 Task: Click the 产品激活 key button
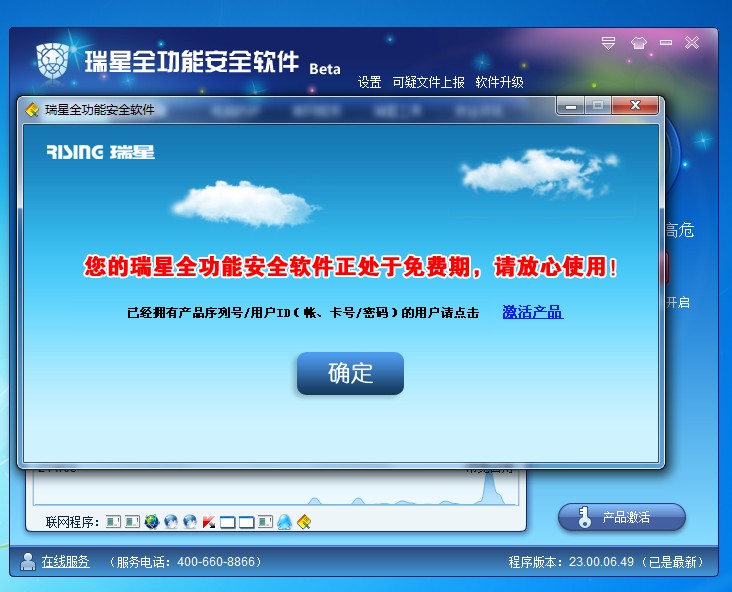click(x=622, y=517)
